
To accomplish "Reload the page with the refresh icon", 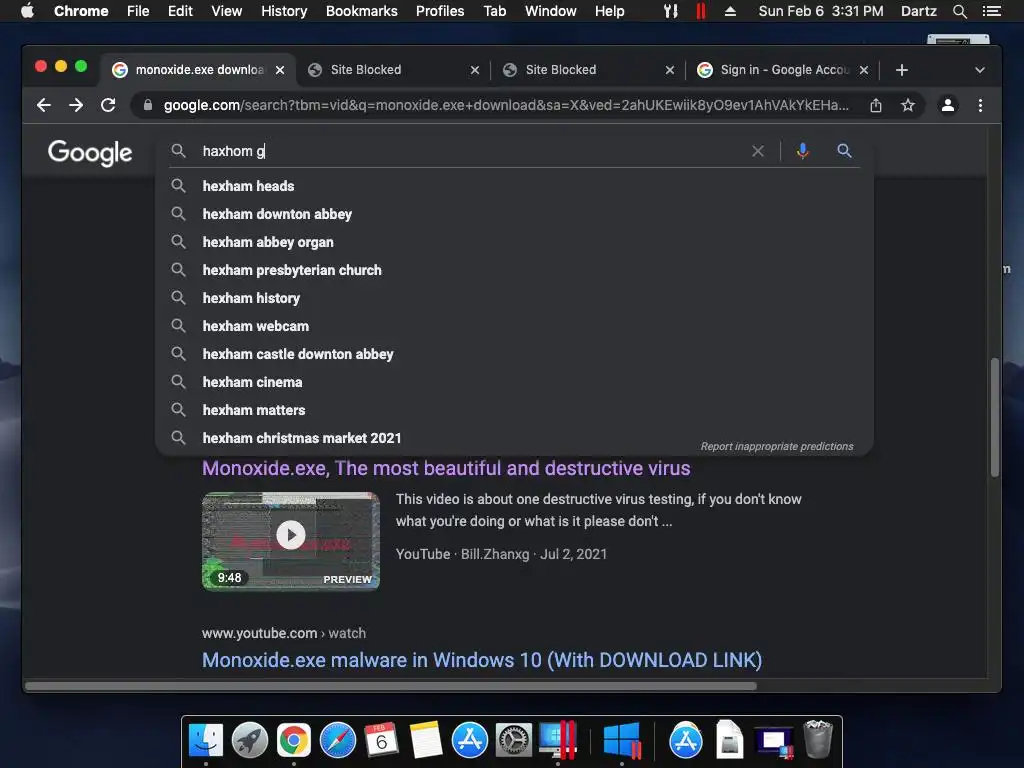I will point(108,105).
